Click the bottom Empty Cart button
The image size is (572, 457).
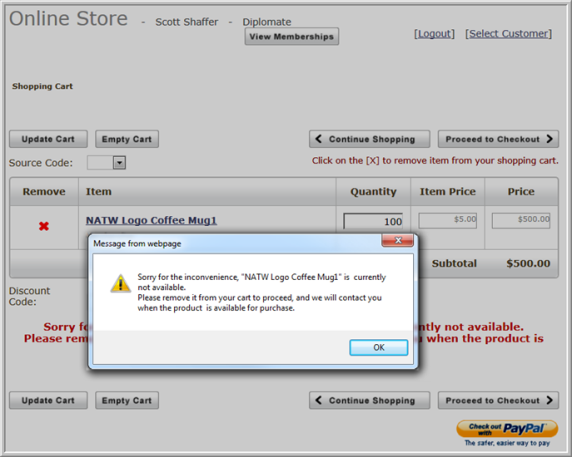(x=127, y=400)
